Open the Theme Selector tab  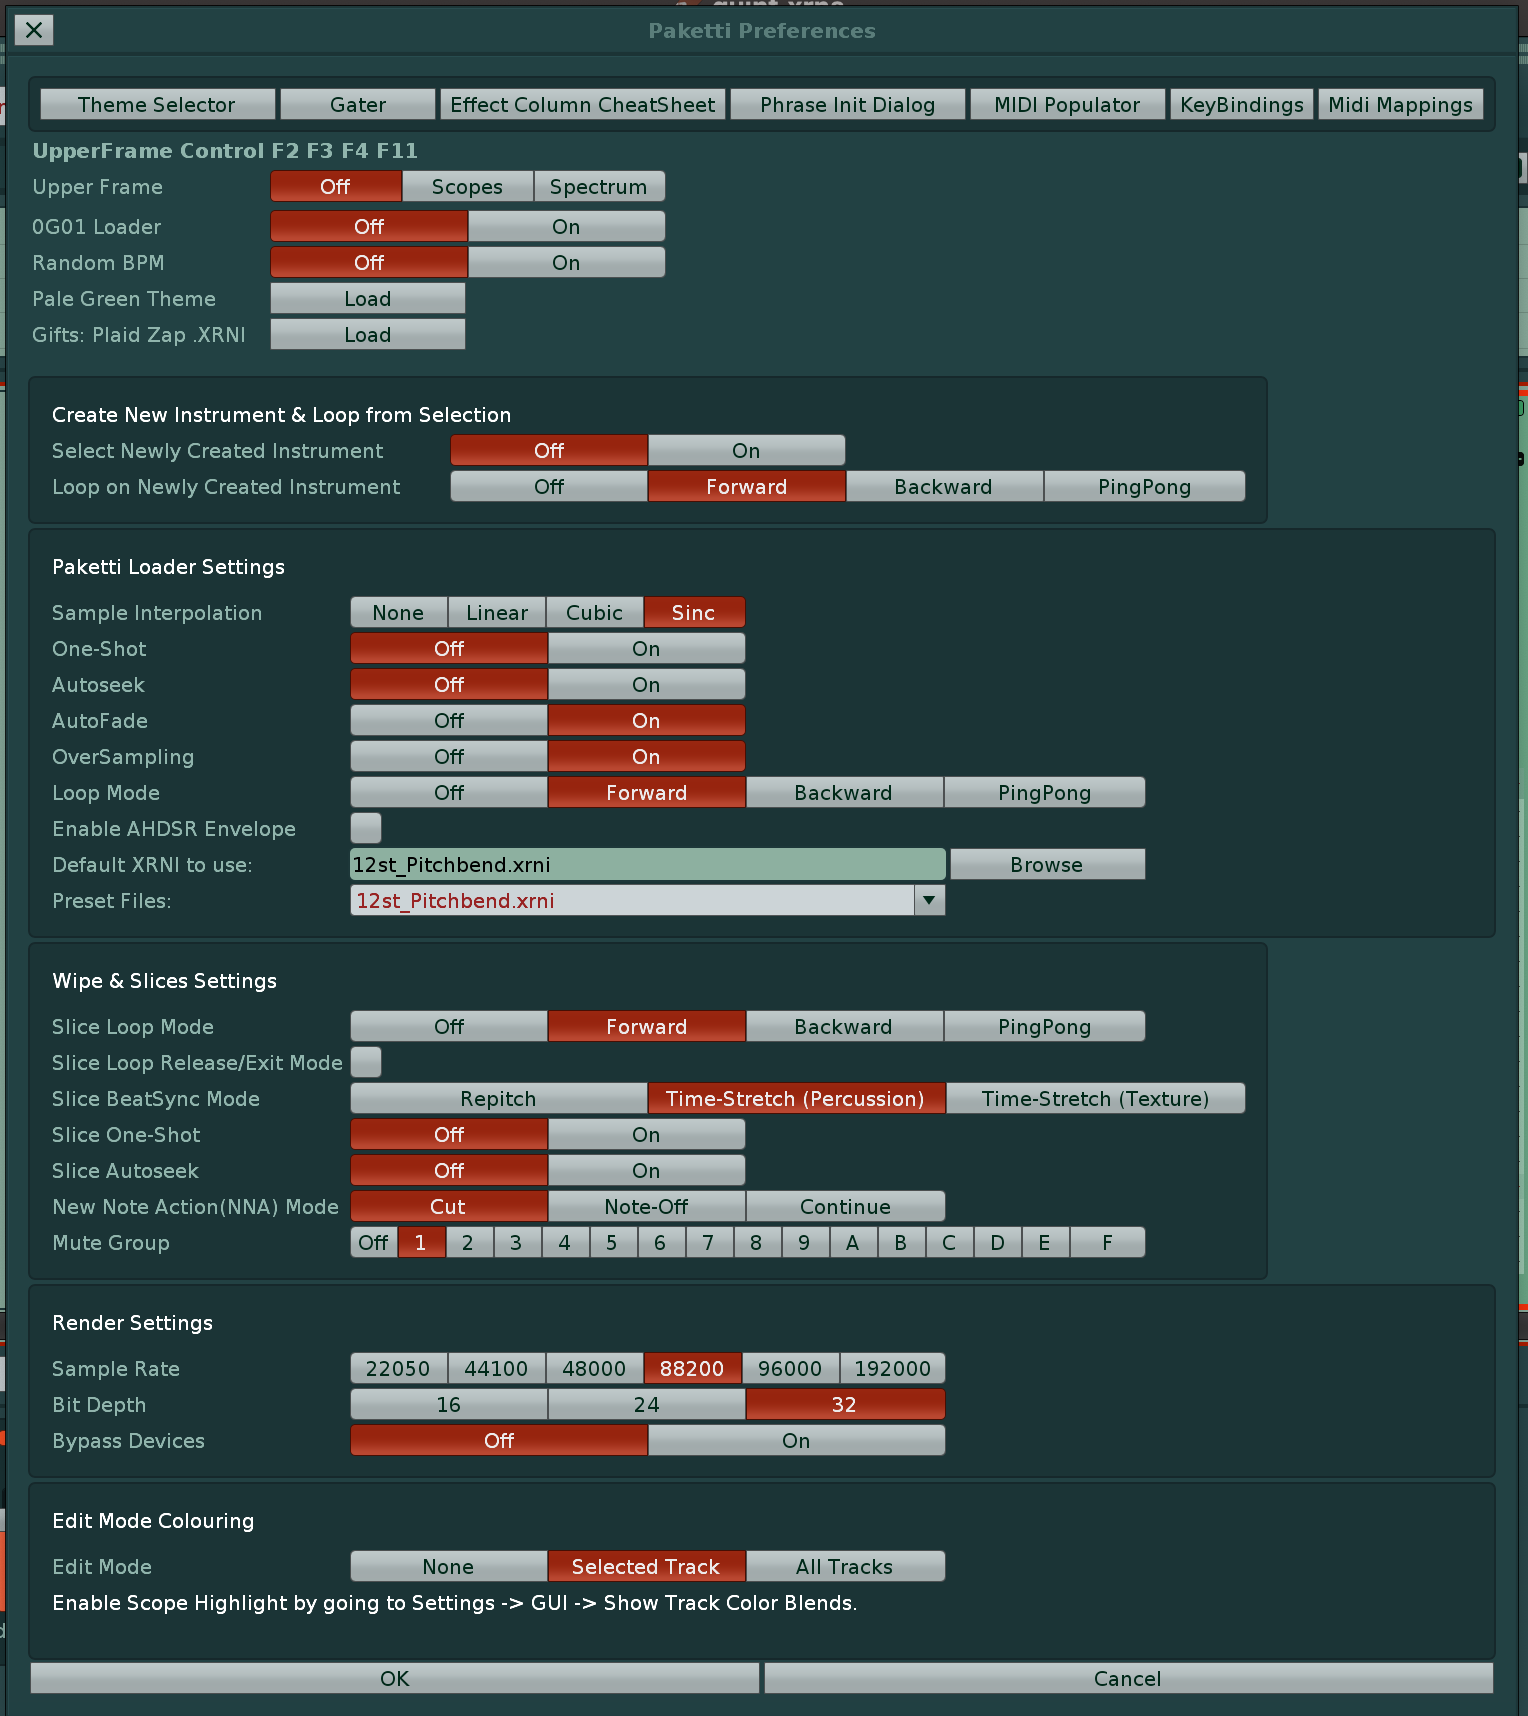tap(157, 105)
